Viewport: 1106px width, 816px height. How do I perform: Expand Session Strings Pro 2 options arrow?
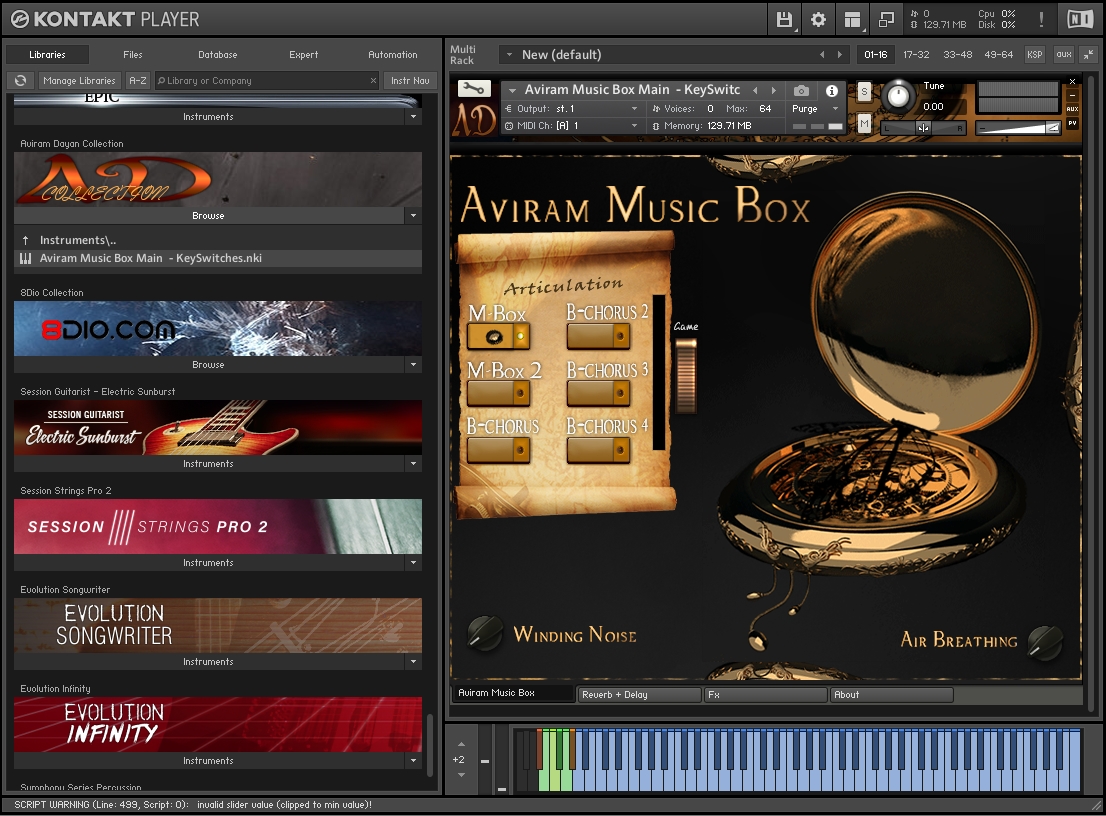point(413,563)
